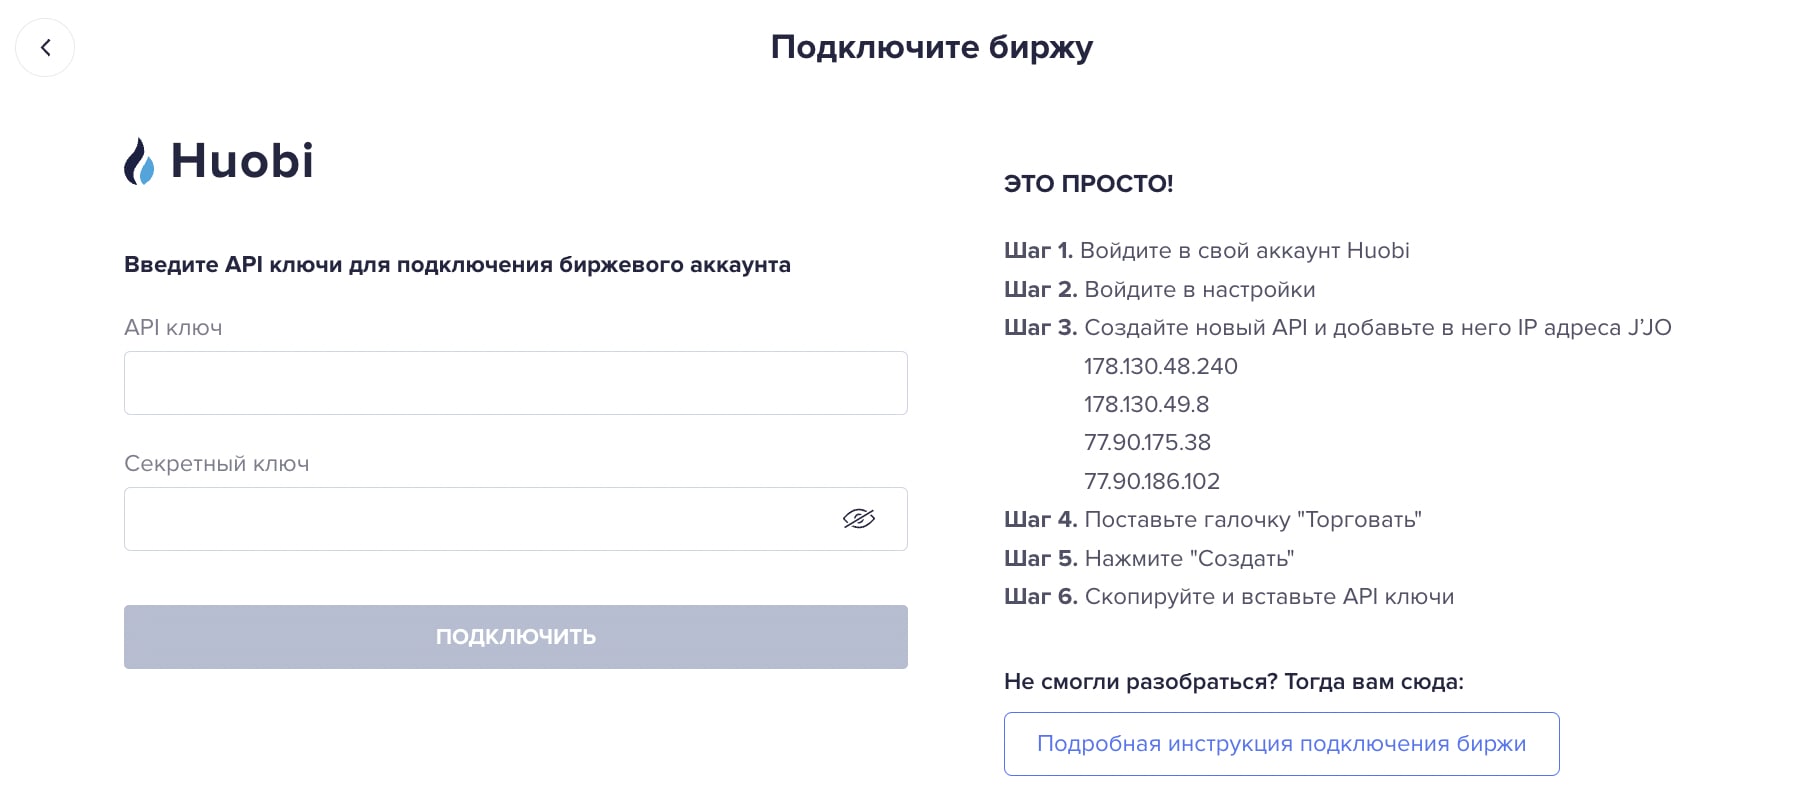Screen dimensions: 1798x808
Task: Click the ЭТО ПРОСТО! heading
Action: click(1089, 183)
